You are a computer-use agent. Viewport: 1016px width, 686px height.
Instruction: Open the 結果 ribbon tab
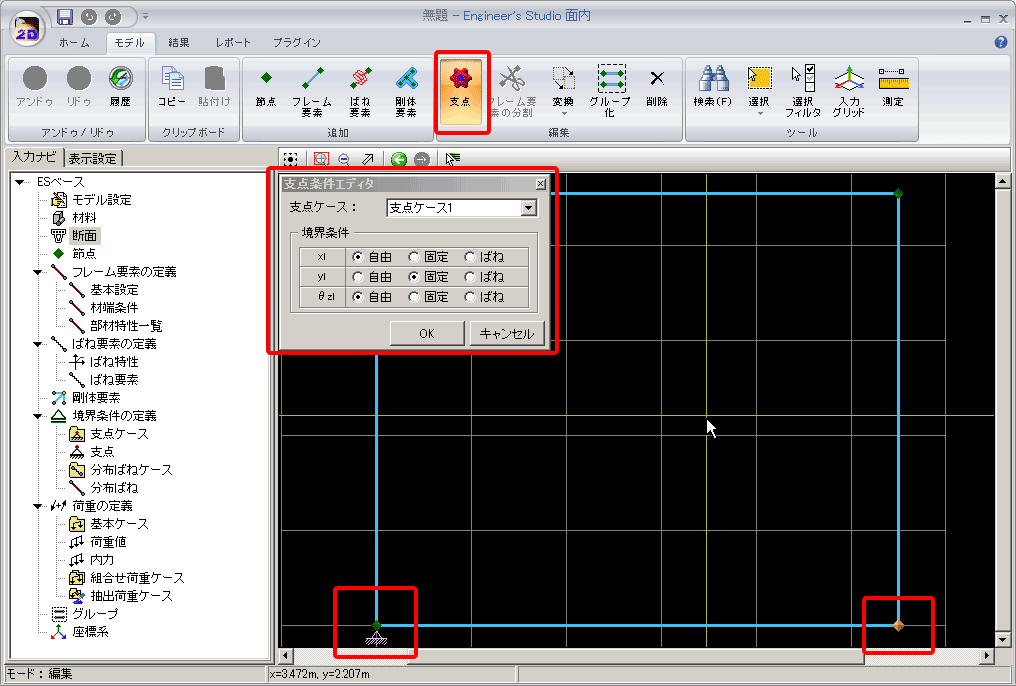[x=179, y=43]
